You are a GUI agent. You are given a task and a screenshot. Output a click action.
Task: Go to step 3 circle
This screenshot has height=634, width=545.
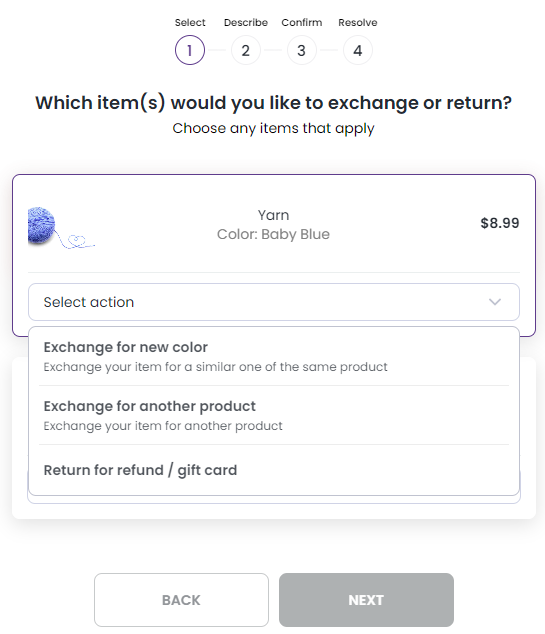(302, 50)
